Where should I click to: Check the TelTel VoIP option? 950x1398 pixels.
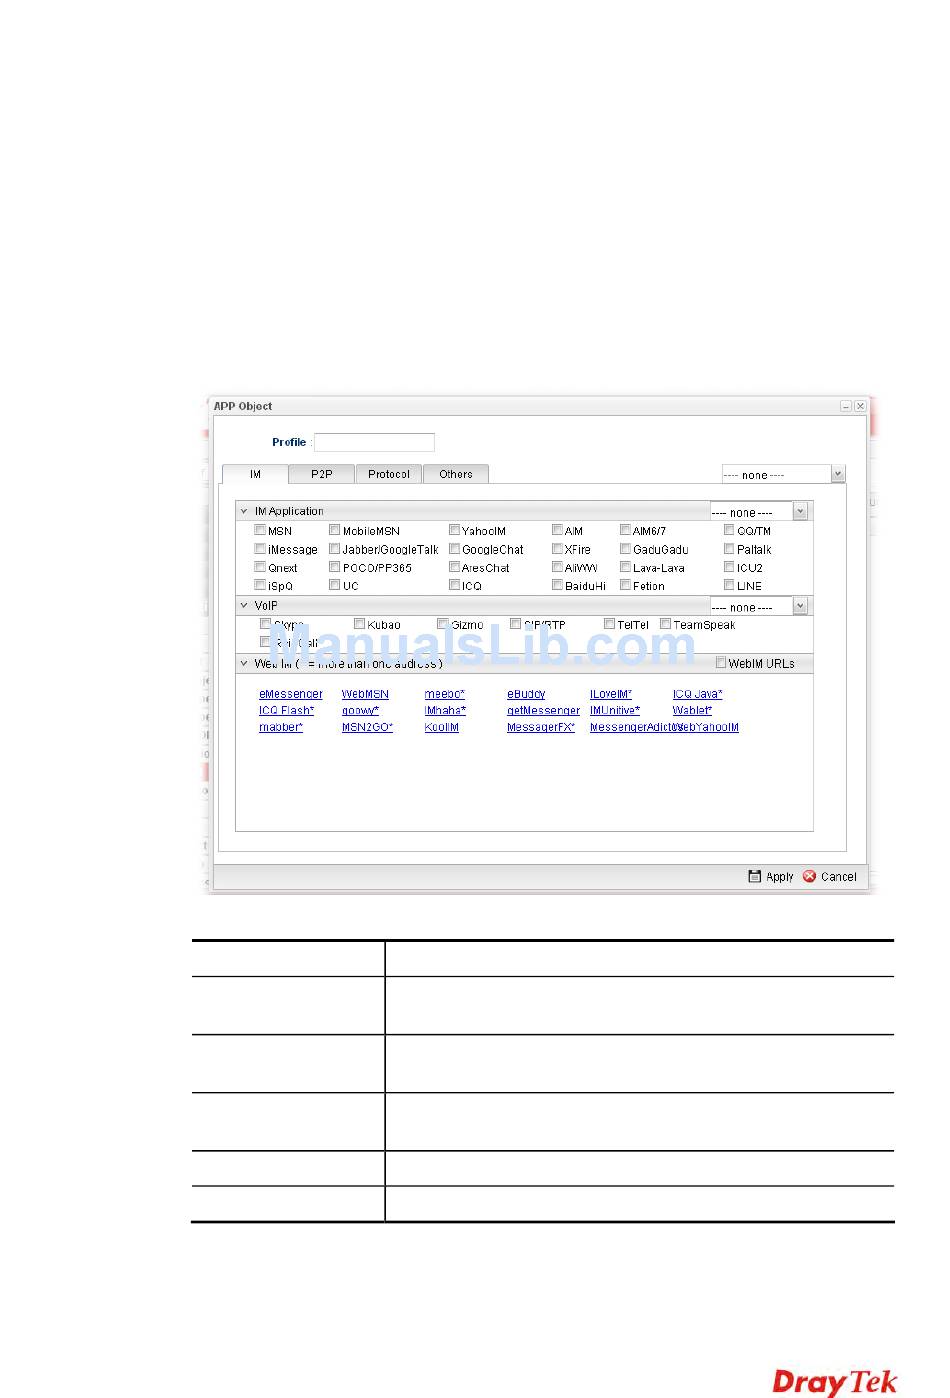pos(609,624)
